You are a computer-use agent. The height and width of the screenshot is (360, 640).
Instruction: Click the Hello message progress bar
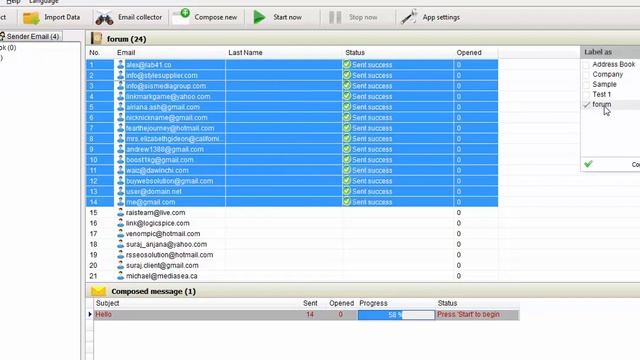[396, 315]
